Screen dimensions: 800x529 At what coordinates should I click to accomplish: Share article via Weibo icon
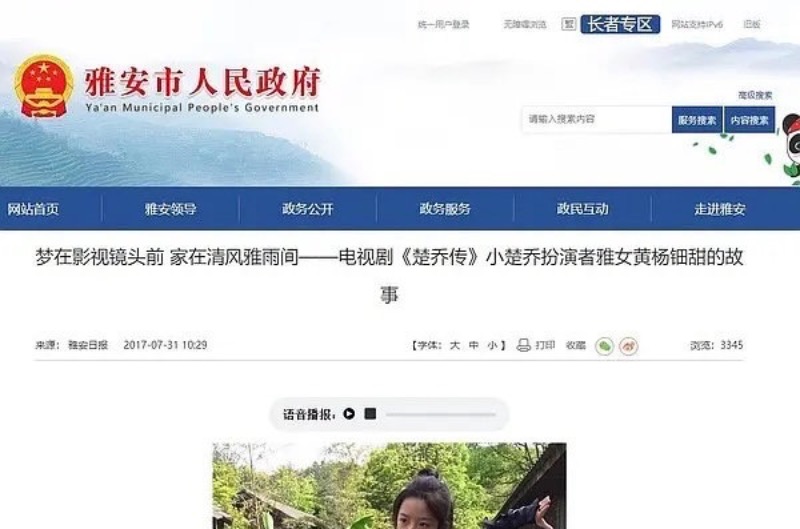coord(629,346)
